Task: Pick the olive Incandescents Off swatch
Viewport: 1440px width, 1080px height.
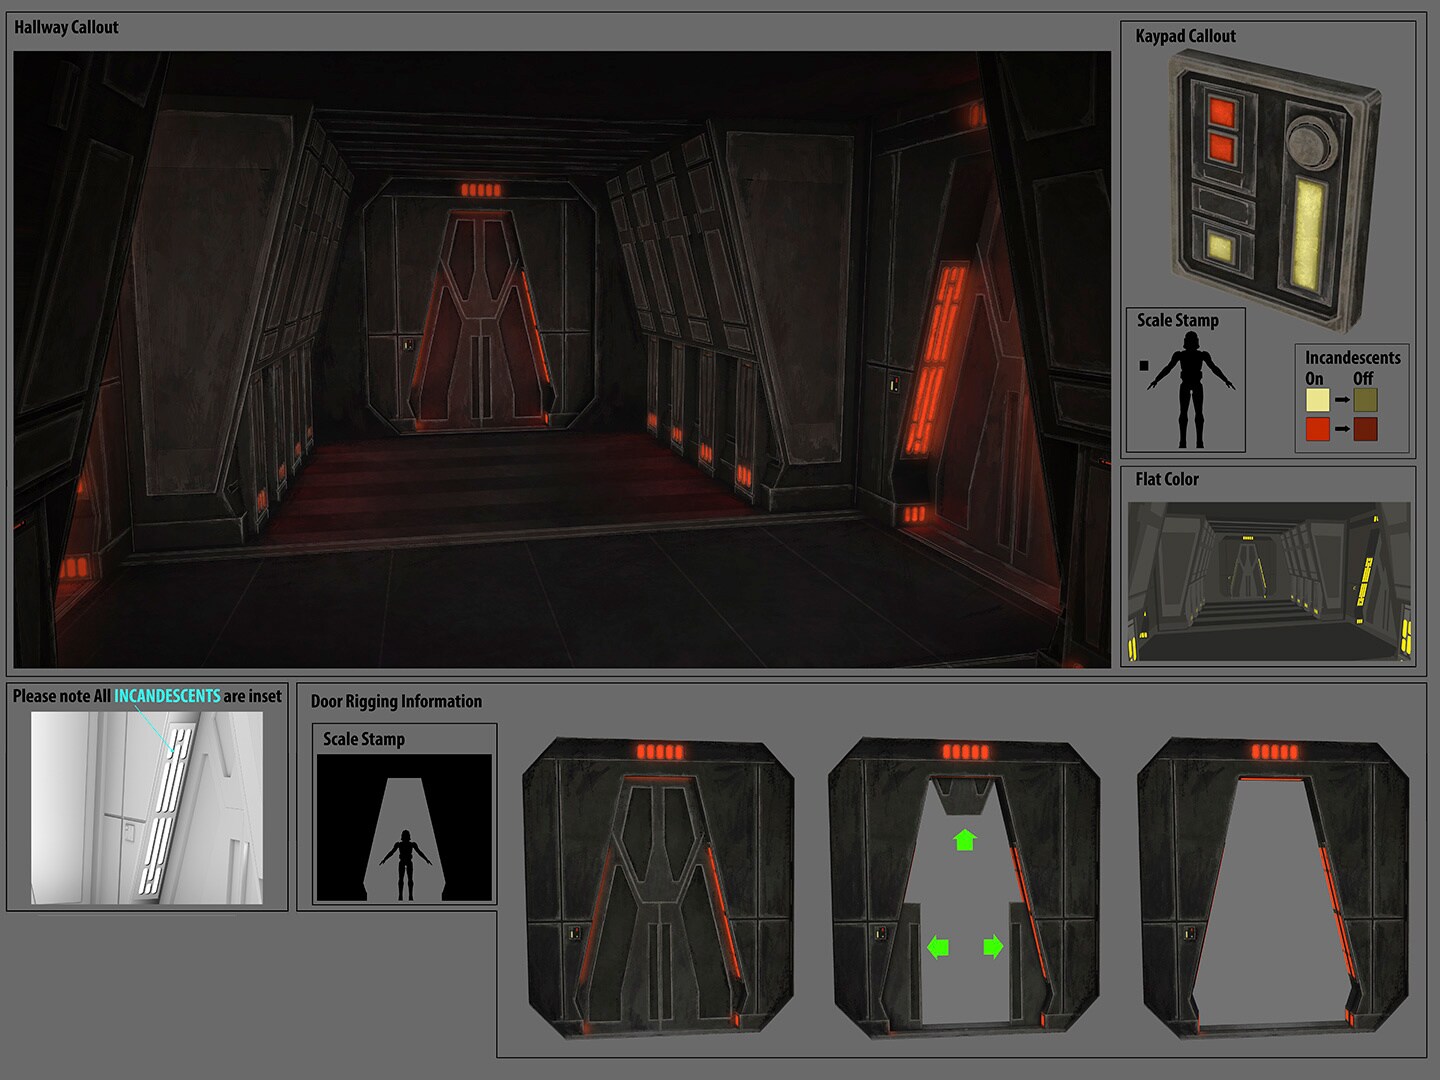Action: point(1366,400)
